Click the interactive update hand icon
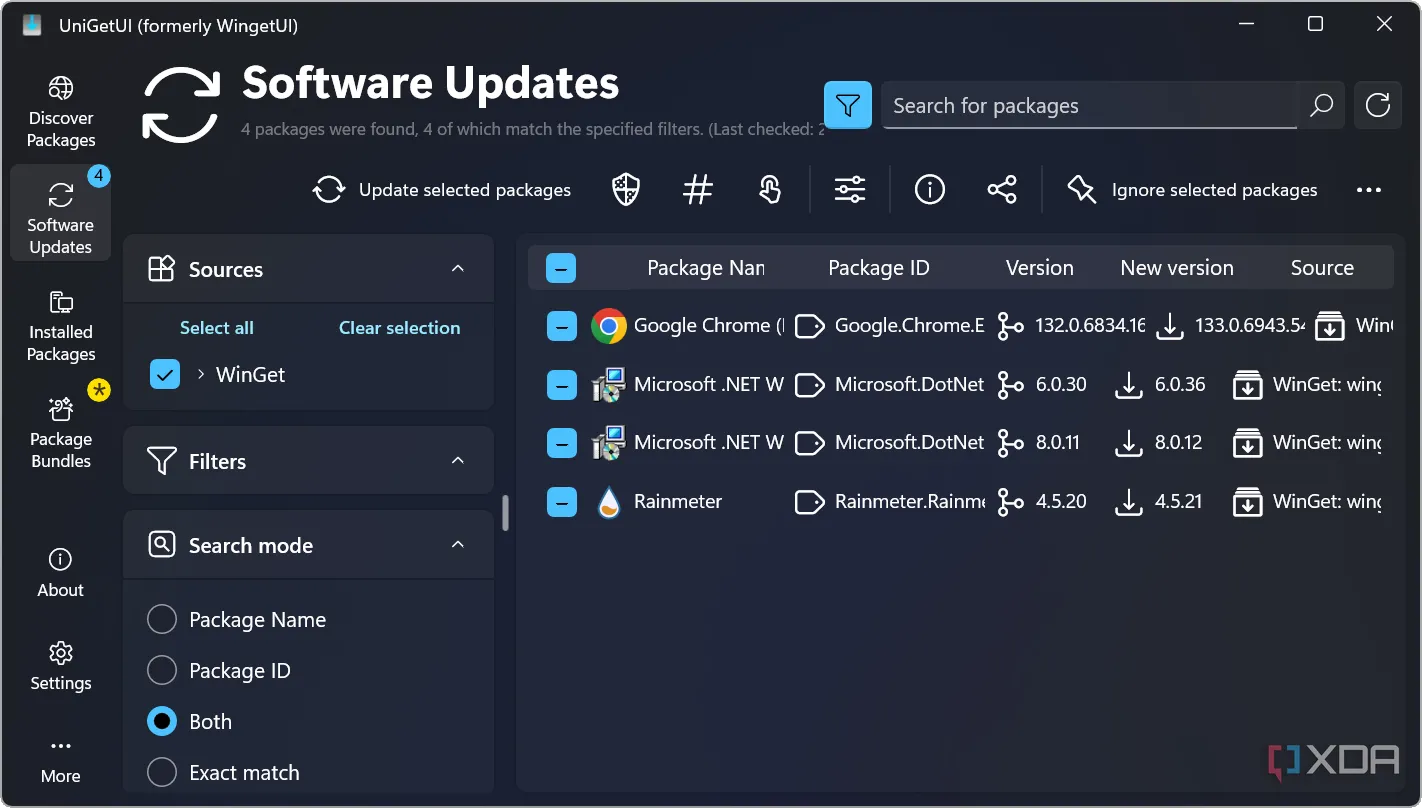 pyautogui.click(x=769, y=190)
